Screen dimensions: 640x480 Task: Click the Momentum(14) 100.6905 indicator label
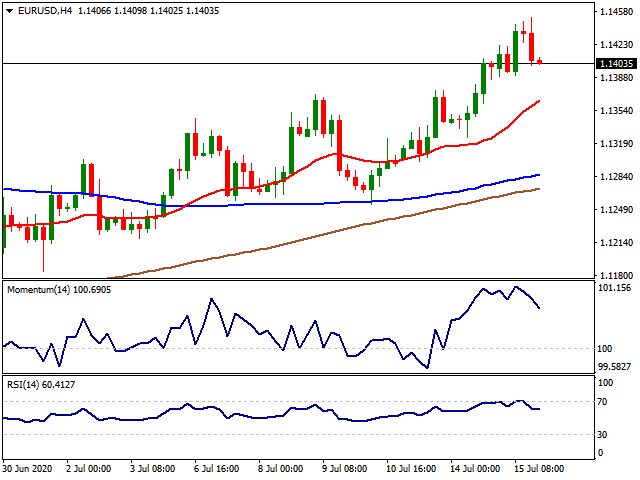pyautogui.click(x=59, y=290)
